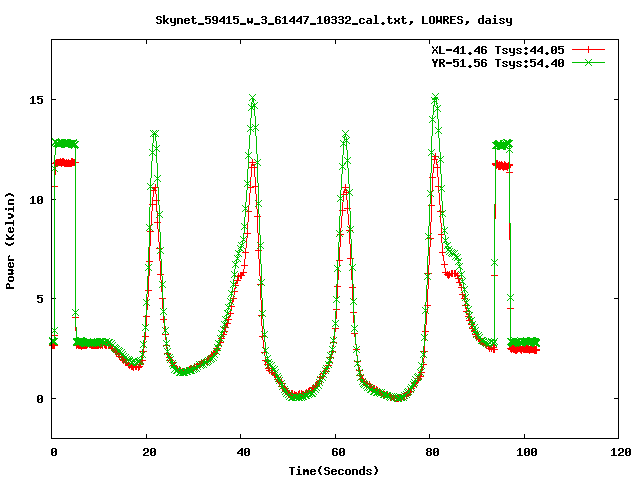Image resolution: width=640 pixels, height=480 pixels.
Task: Click the x-axis tick label '60'
Action: tap(338, 452)
